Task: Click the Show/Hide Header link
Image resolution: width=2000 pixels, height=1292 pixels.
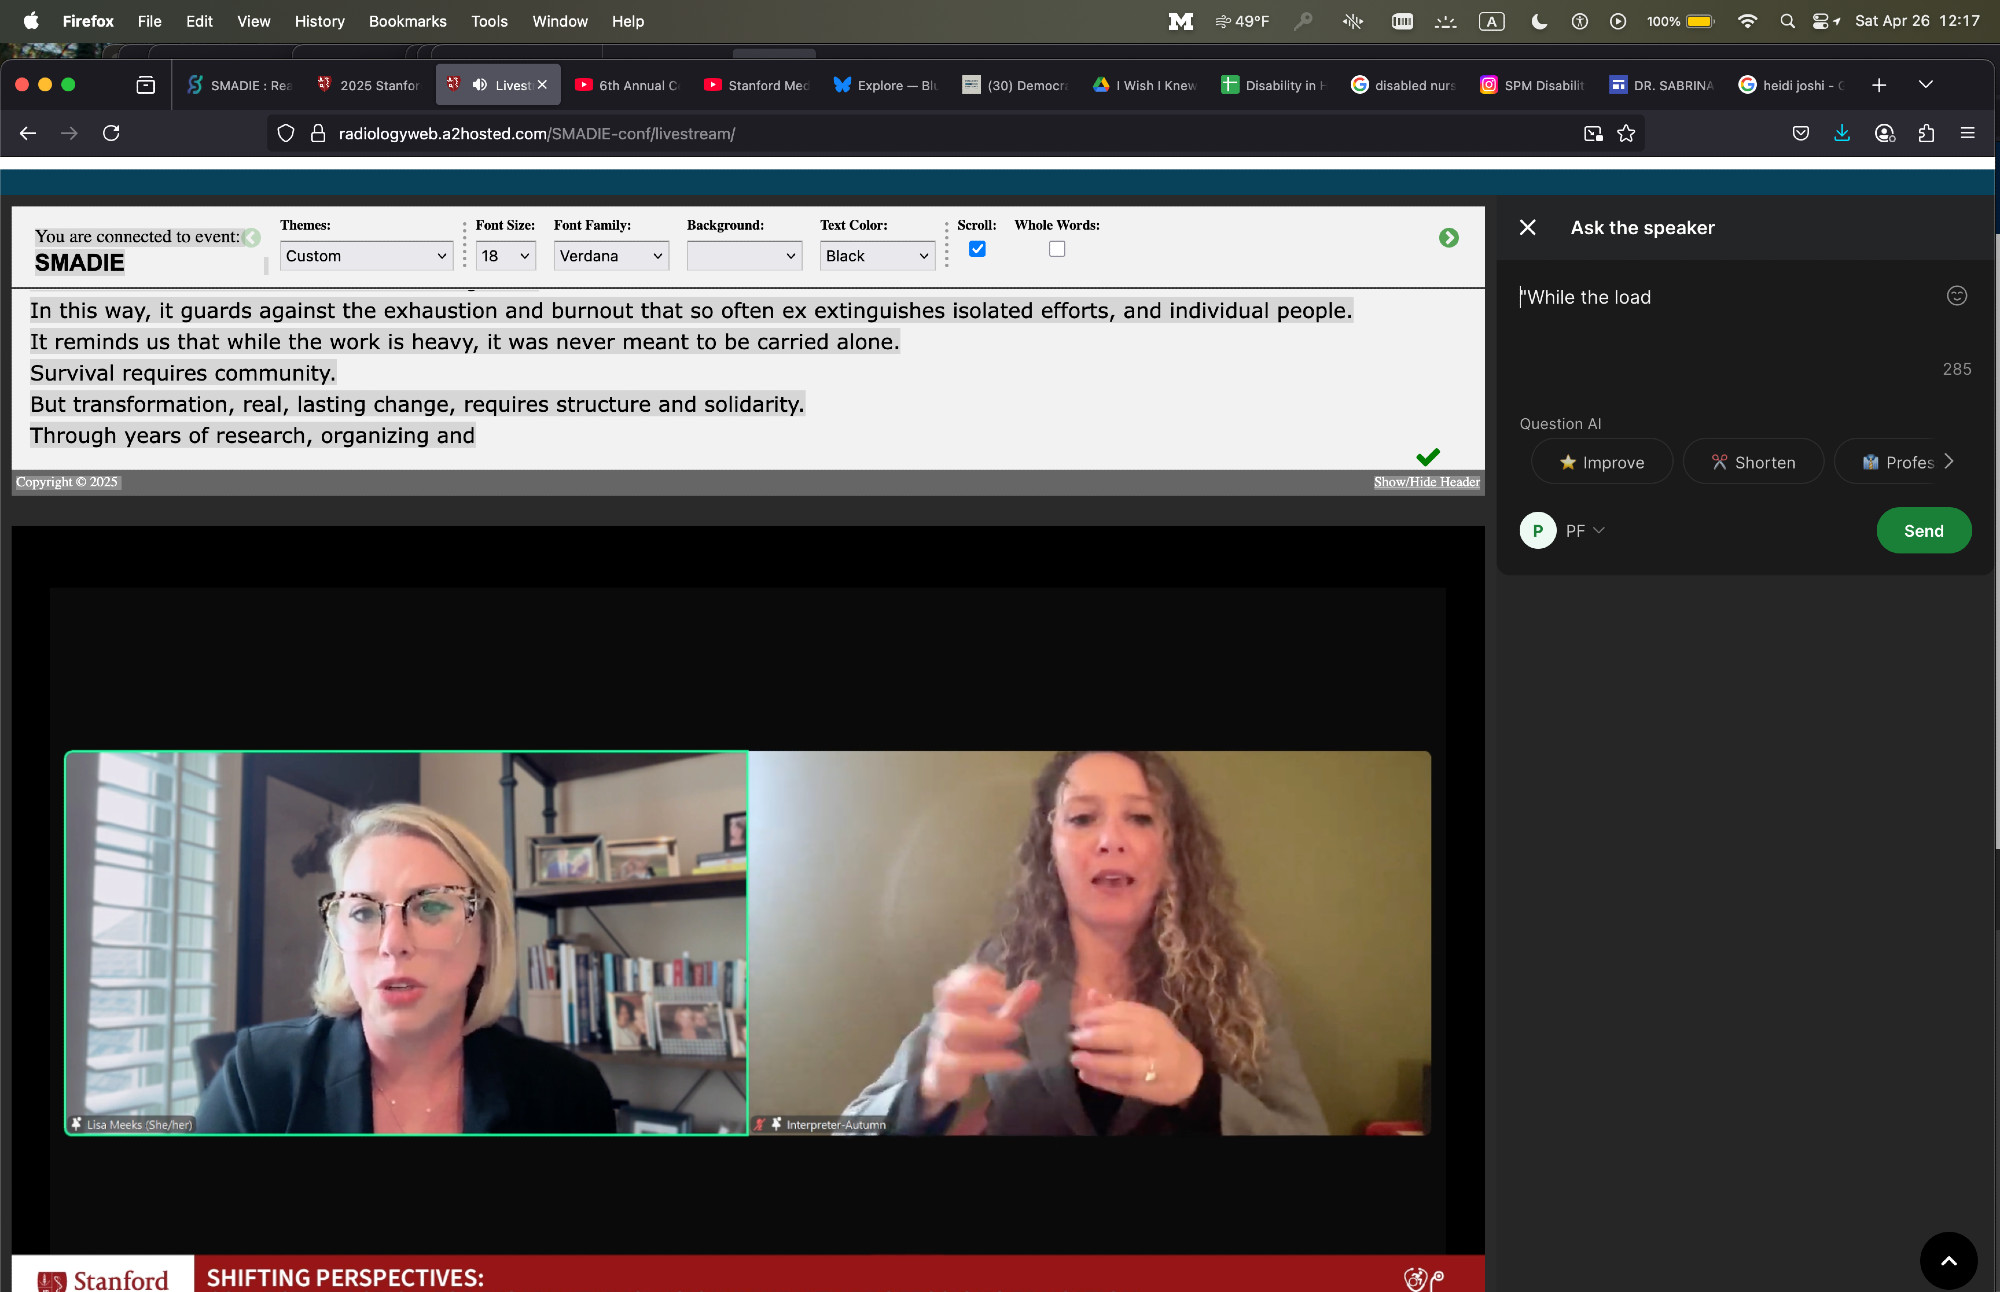Action: tap(1426, 482)
